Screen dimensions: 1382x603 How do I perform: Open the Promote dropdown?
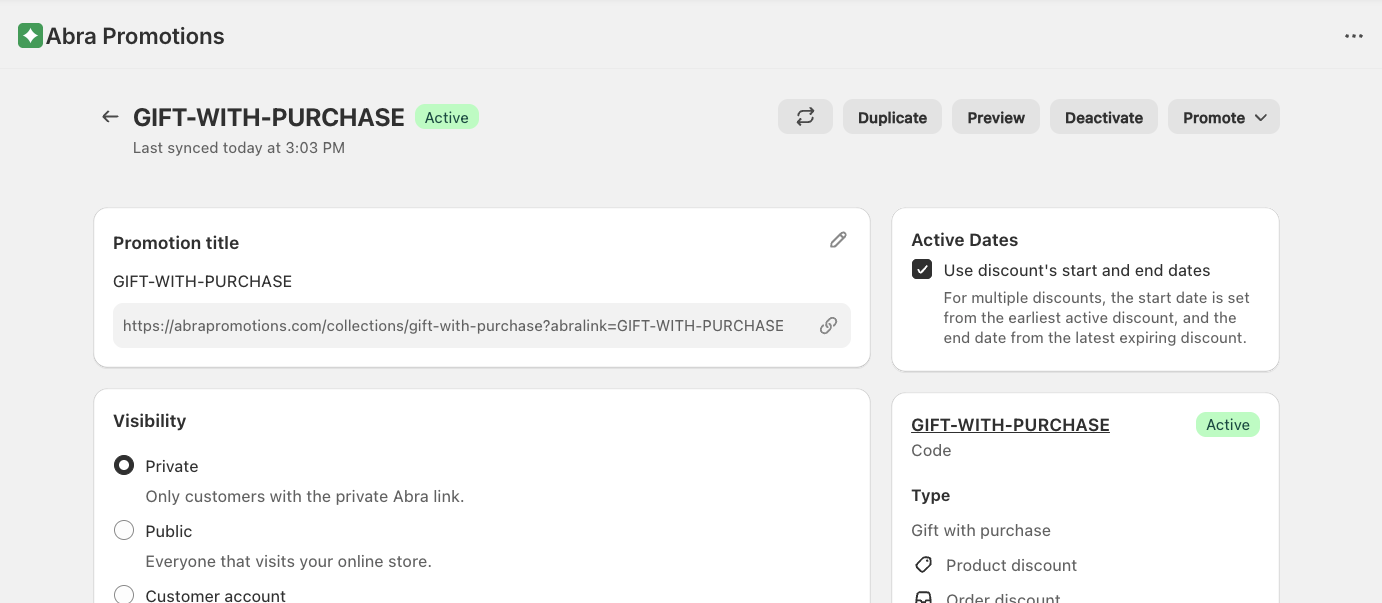pos(1223,117)
